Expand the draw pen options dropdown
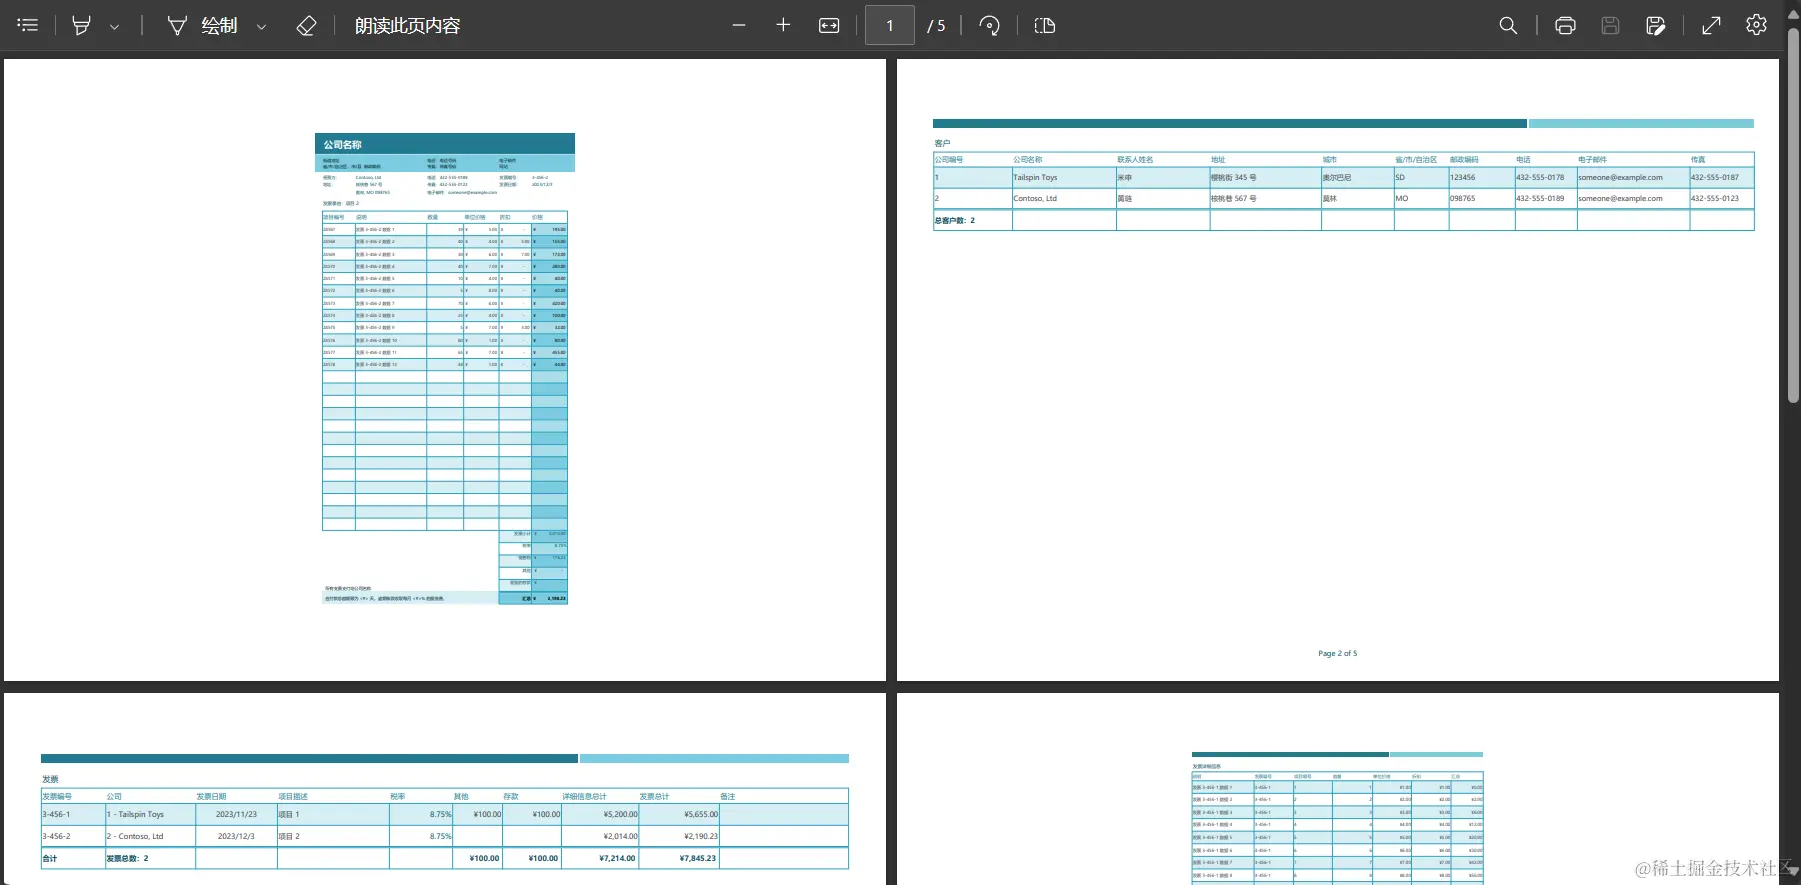This screenshot has height=885, width=1801. click(262, 27)
